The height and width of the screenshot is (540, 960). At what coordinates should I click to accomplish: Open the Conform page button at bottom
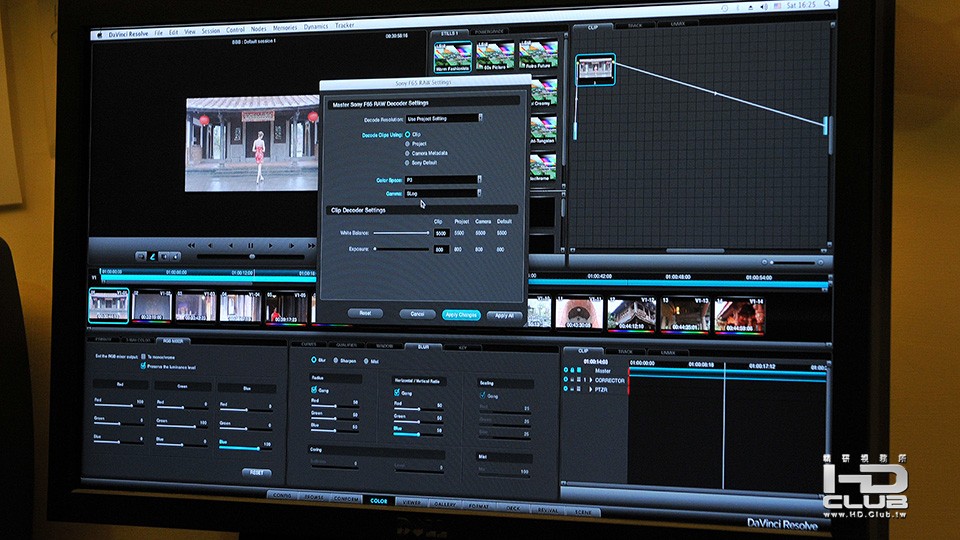pyautogui.click(x=346, y=499)
